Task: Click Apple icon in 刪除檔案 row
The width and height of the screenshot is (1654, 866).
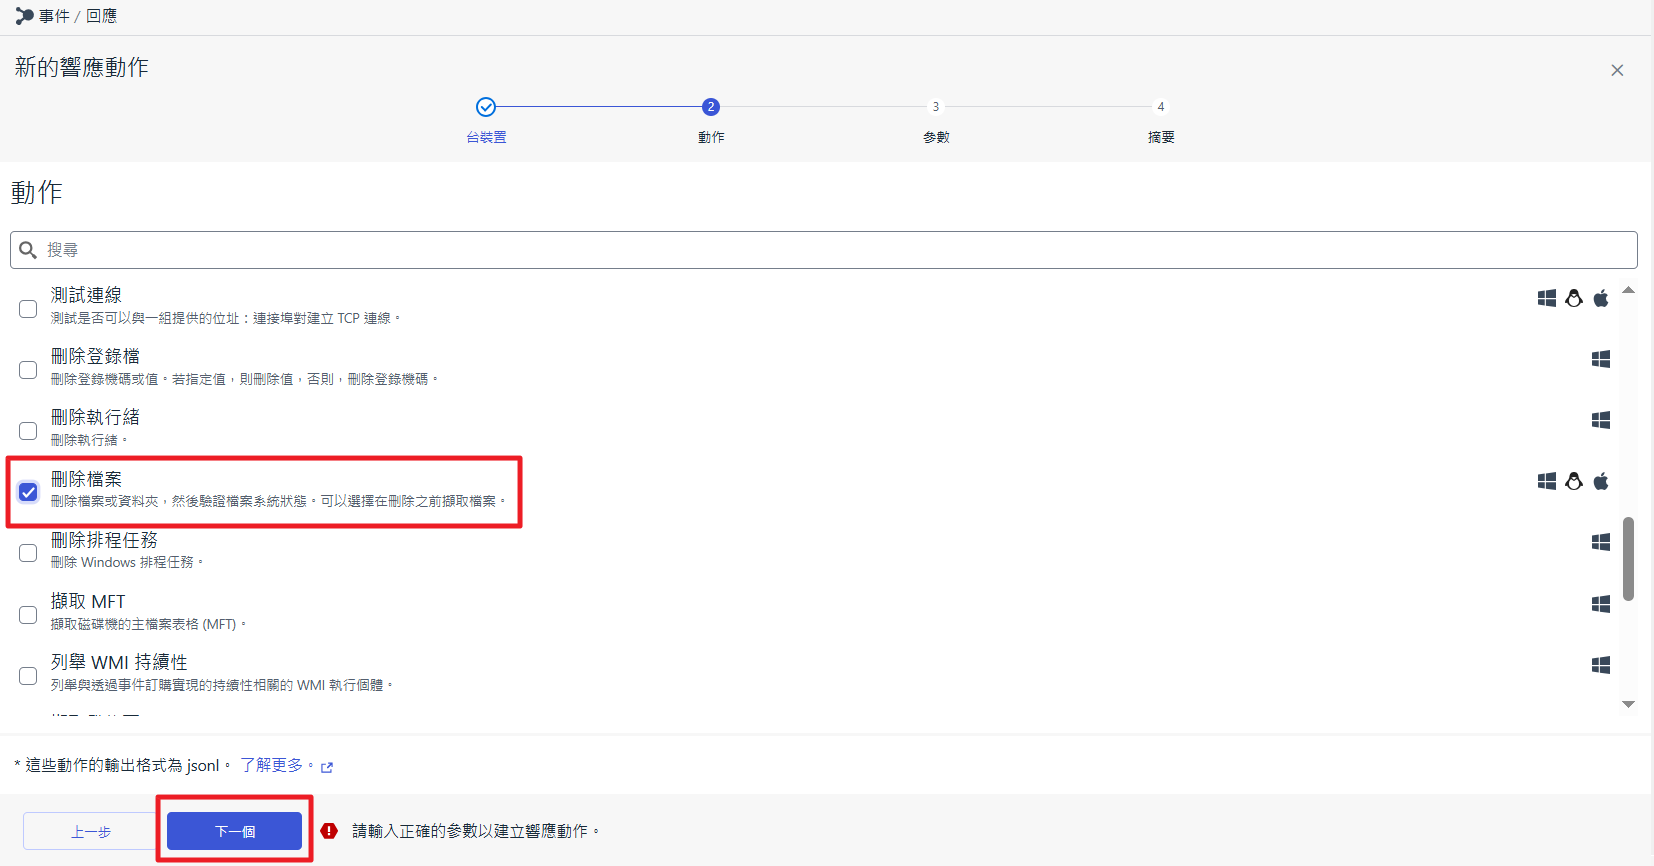Action: pyautogui.click(x=1601, y=481)
